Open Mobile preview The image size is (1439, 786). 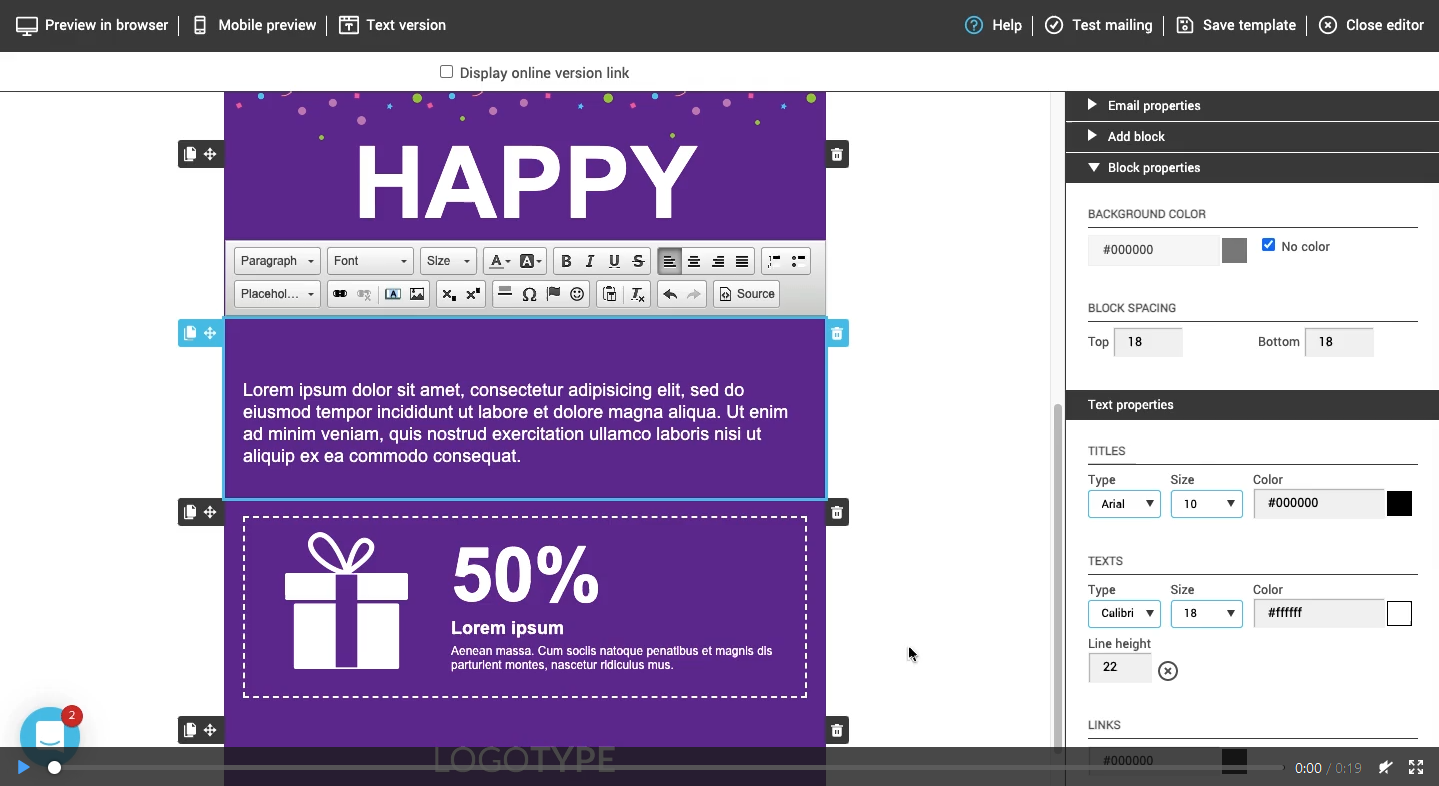click(254, 25)
